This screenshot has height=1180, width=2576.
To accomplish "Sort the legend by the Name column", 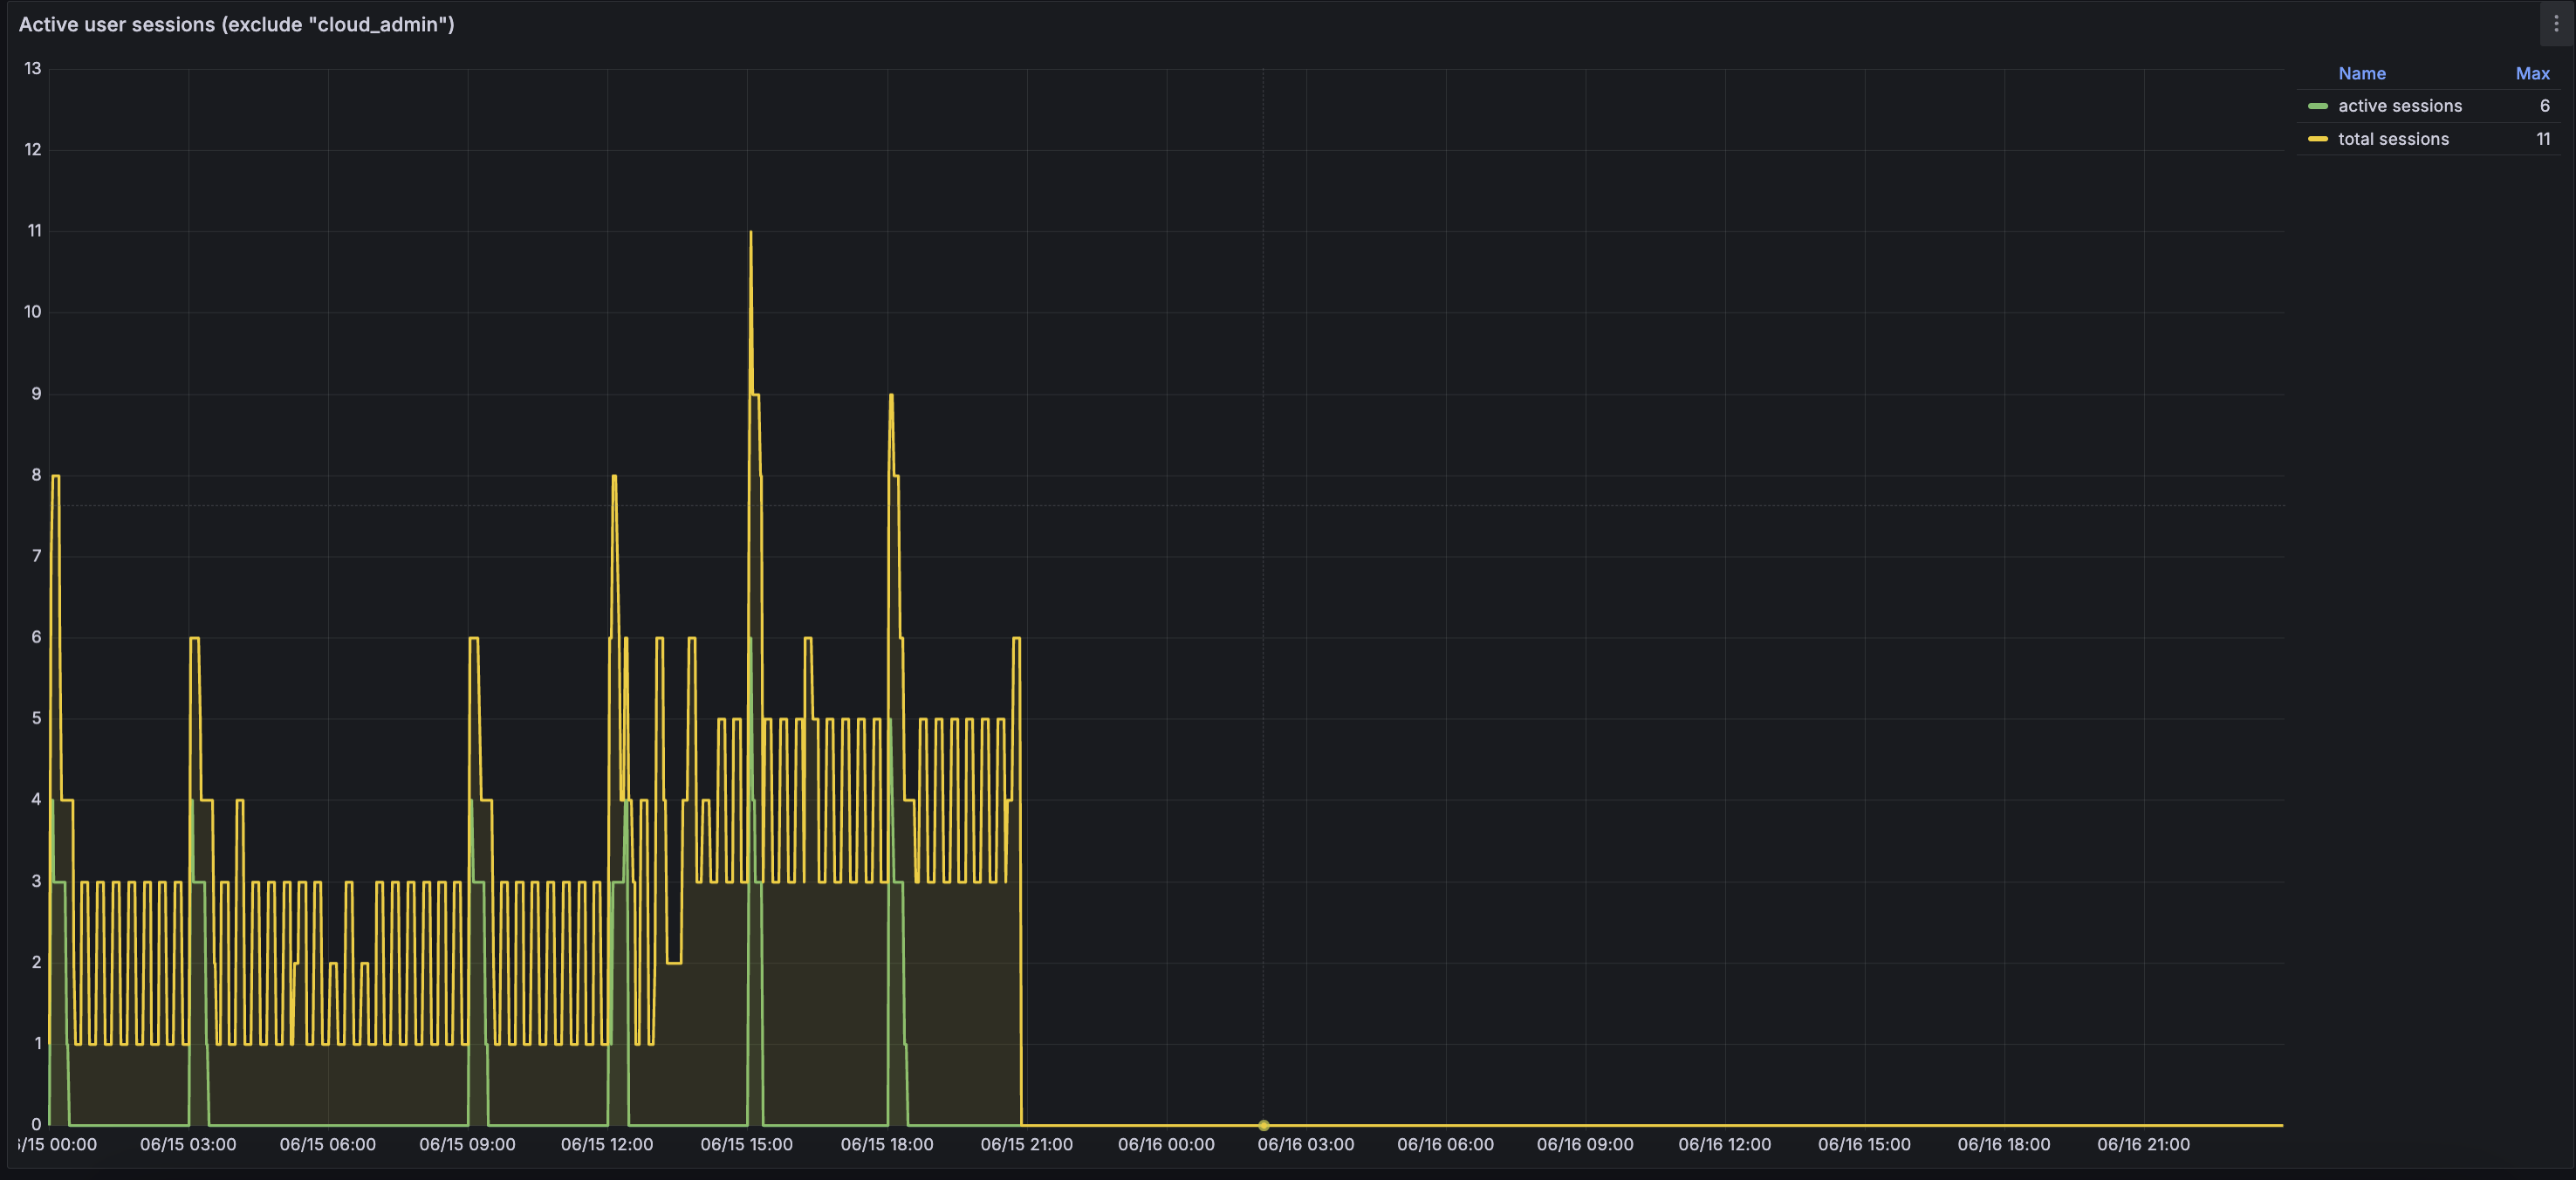I will coord(2361,73).
